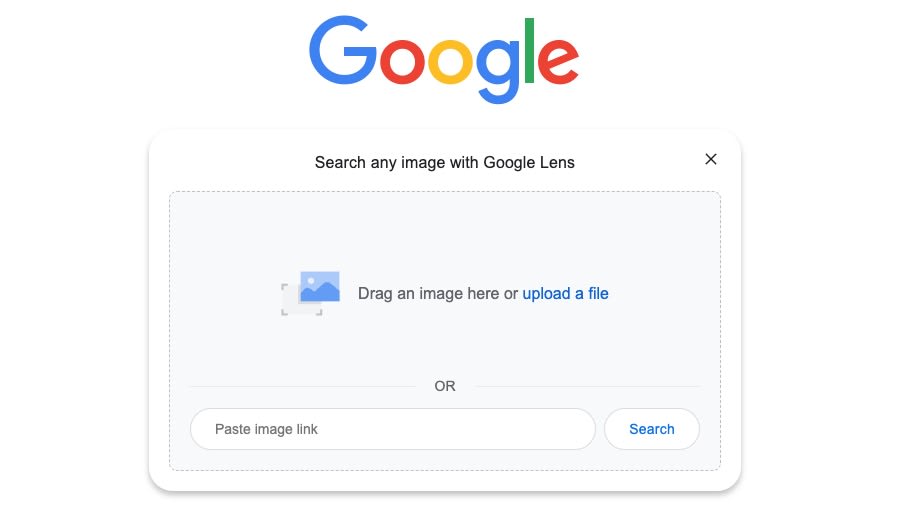This screenshot has width=910, height=519.
Task: Click the divider line left of OR
Action: (x=300, y=386)
